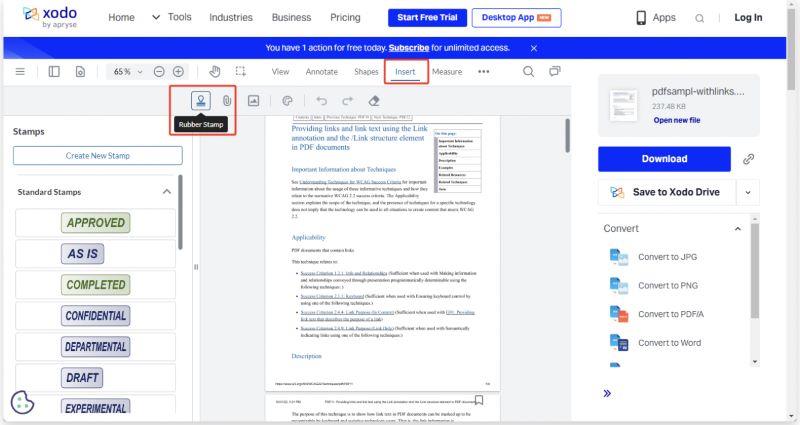
Task: Activate the pan hand tool
Action: pos(214,72)
